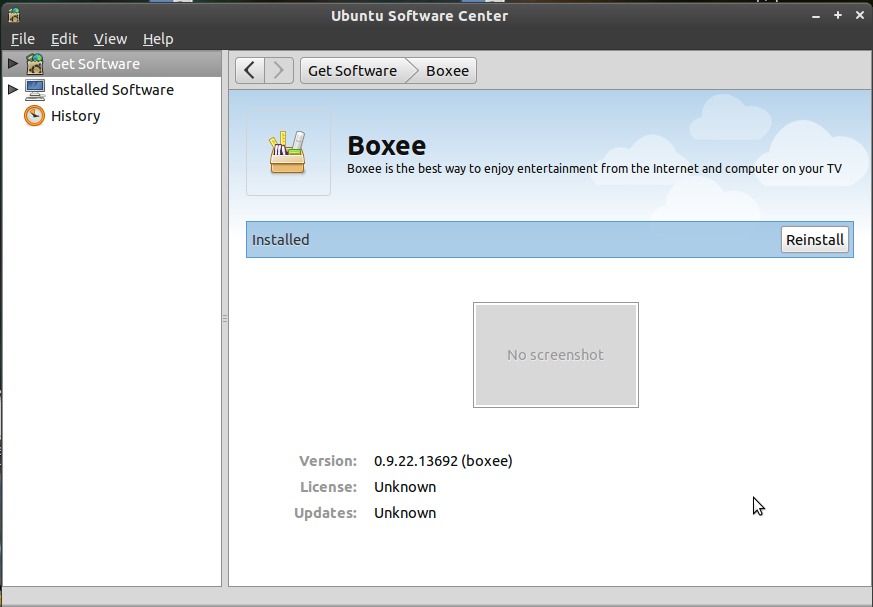873x607 pixels.
Task: Select Get Software in the sidebar
Action: coord(112,64)
